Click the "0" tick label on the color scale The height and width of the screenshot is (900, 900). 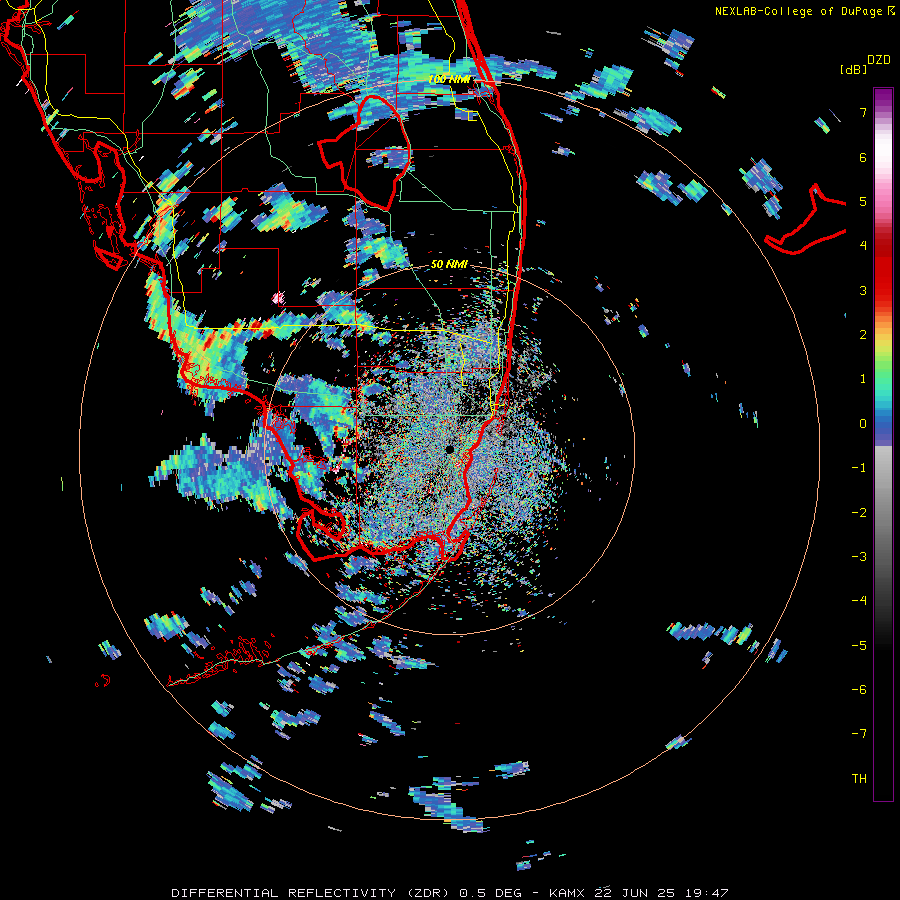coord(863,424)
